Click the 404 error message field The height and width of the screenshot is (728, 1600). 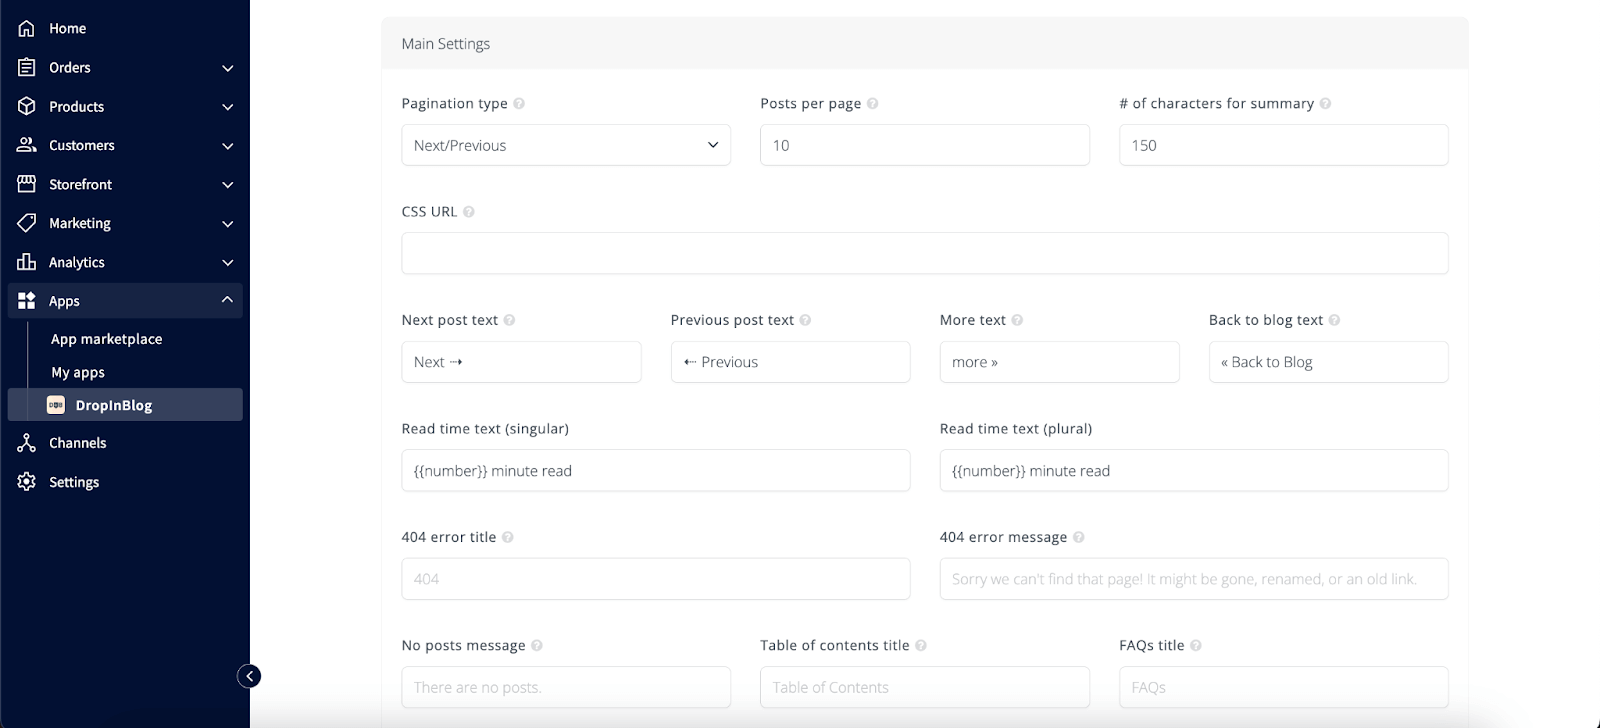(x=1194, y=579)
